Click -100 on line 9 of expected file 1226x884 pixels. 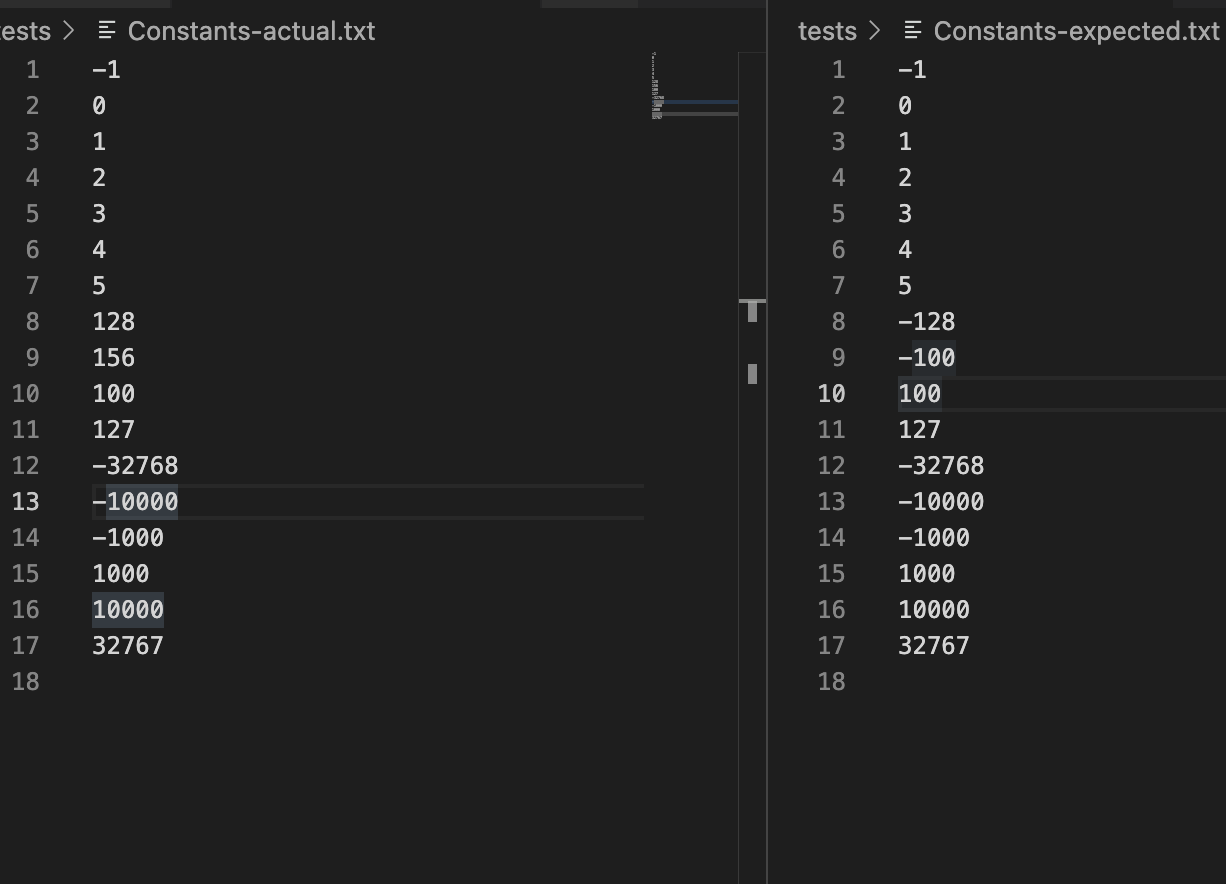coord(927,357)
